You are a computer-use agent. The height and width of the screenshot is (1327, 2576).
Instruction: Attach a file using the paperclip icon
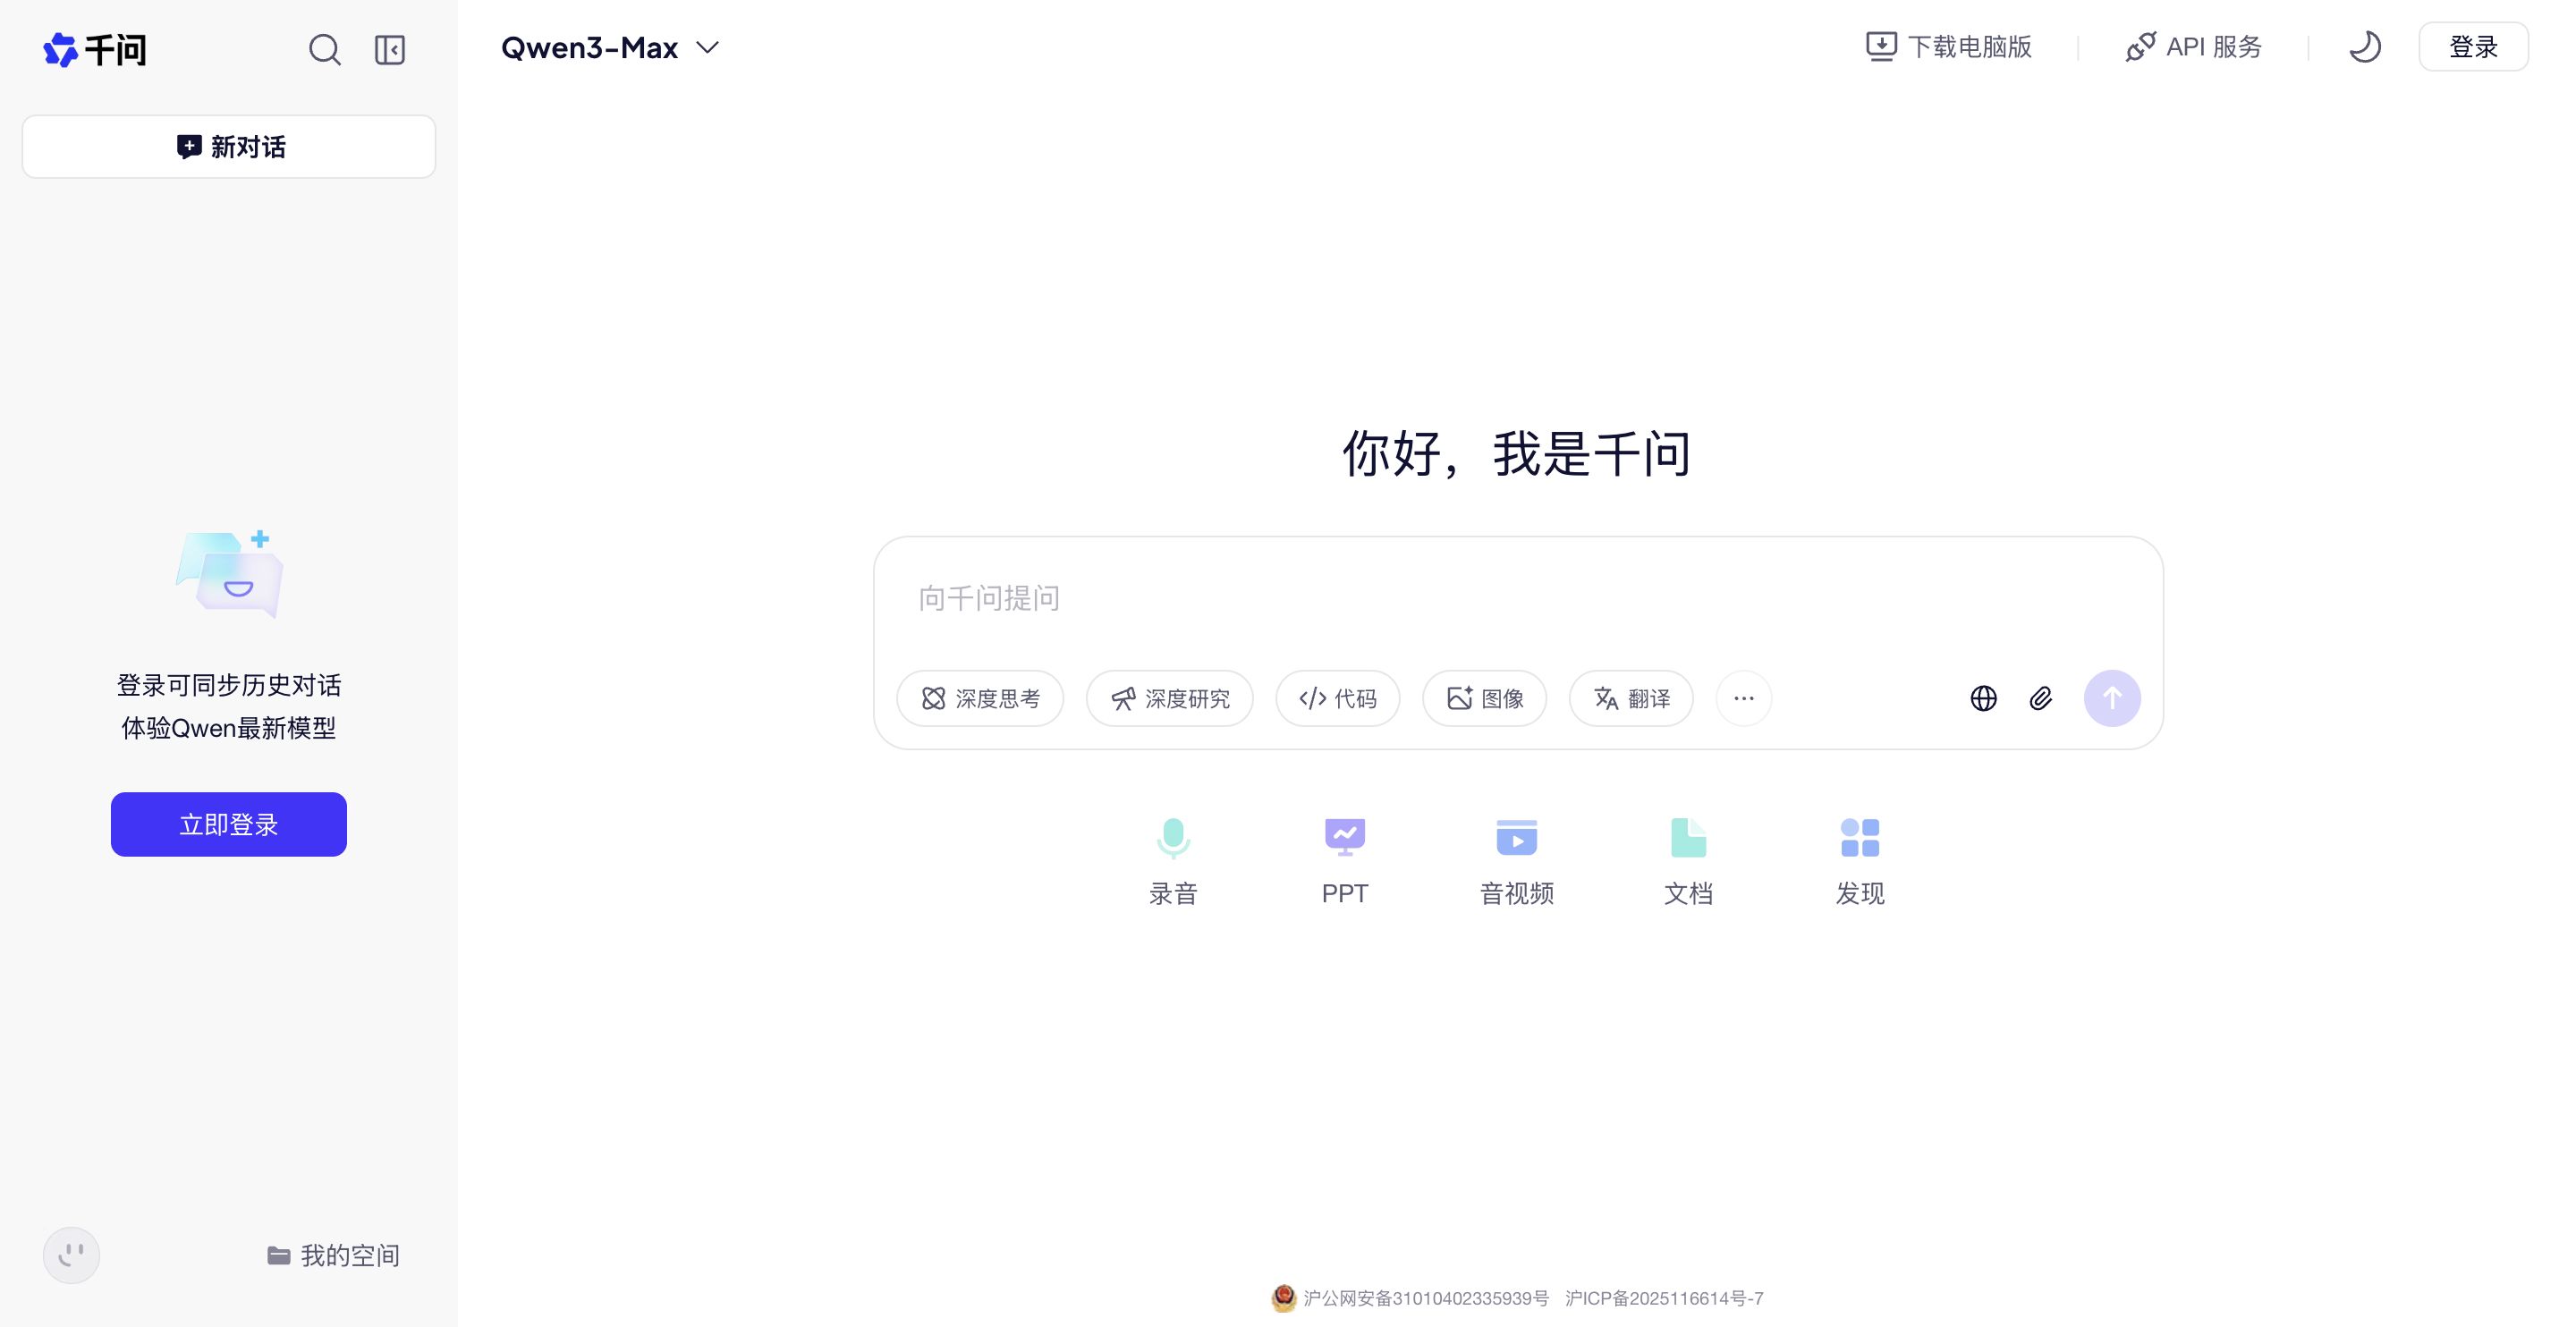pyautogui.click(x=2042, y=698)
